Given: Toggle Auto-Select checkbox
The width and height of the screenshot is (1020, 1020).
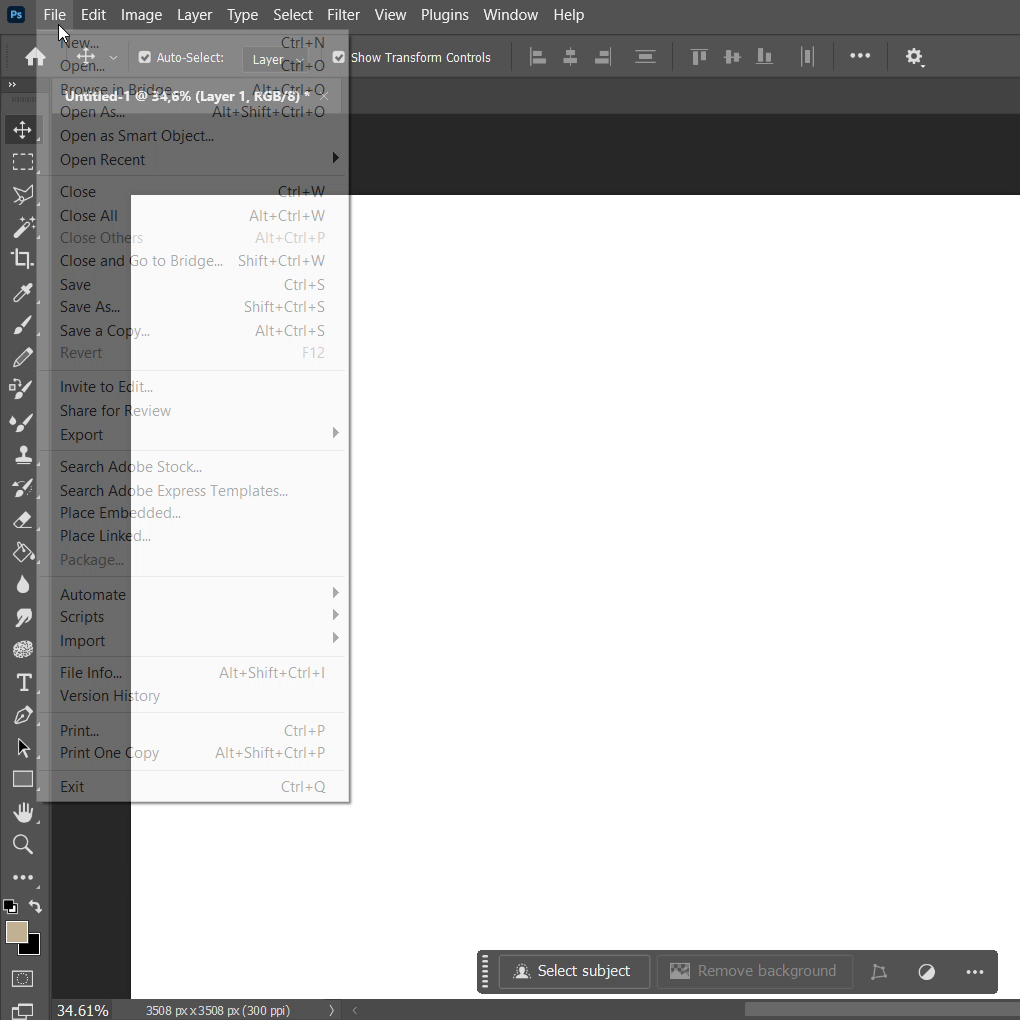Looking at the screenshot, I should (144, 57).
